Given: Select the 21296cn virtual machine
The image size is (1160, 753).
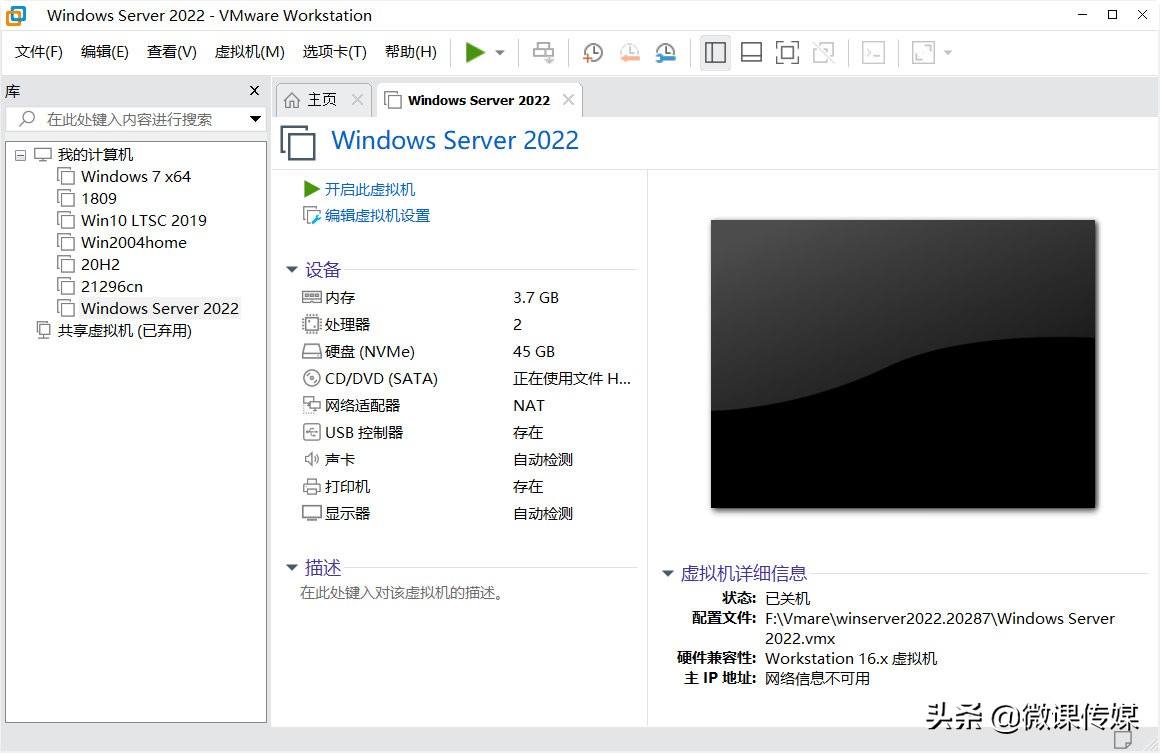Looking at the screenshot, I should click(112, 286).
